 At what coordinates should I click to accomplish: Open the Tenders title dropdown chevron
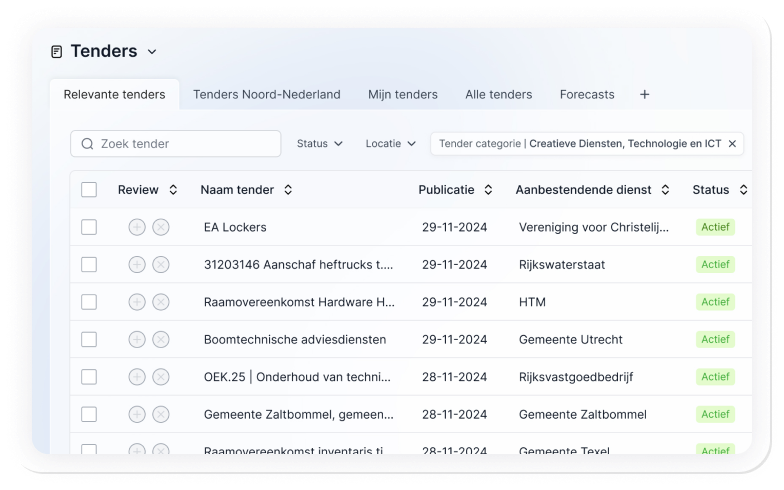click(x=152, y=52)
